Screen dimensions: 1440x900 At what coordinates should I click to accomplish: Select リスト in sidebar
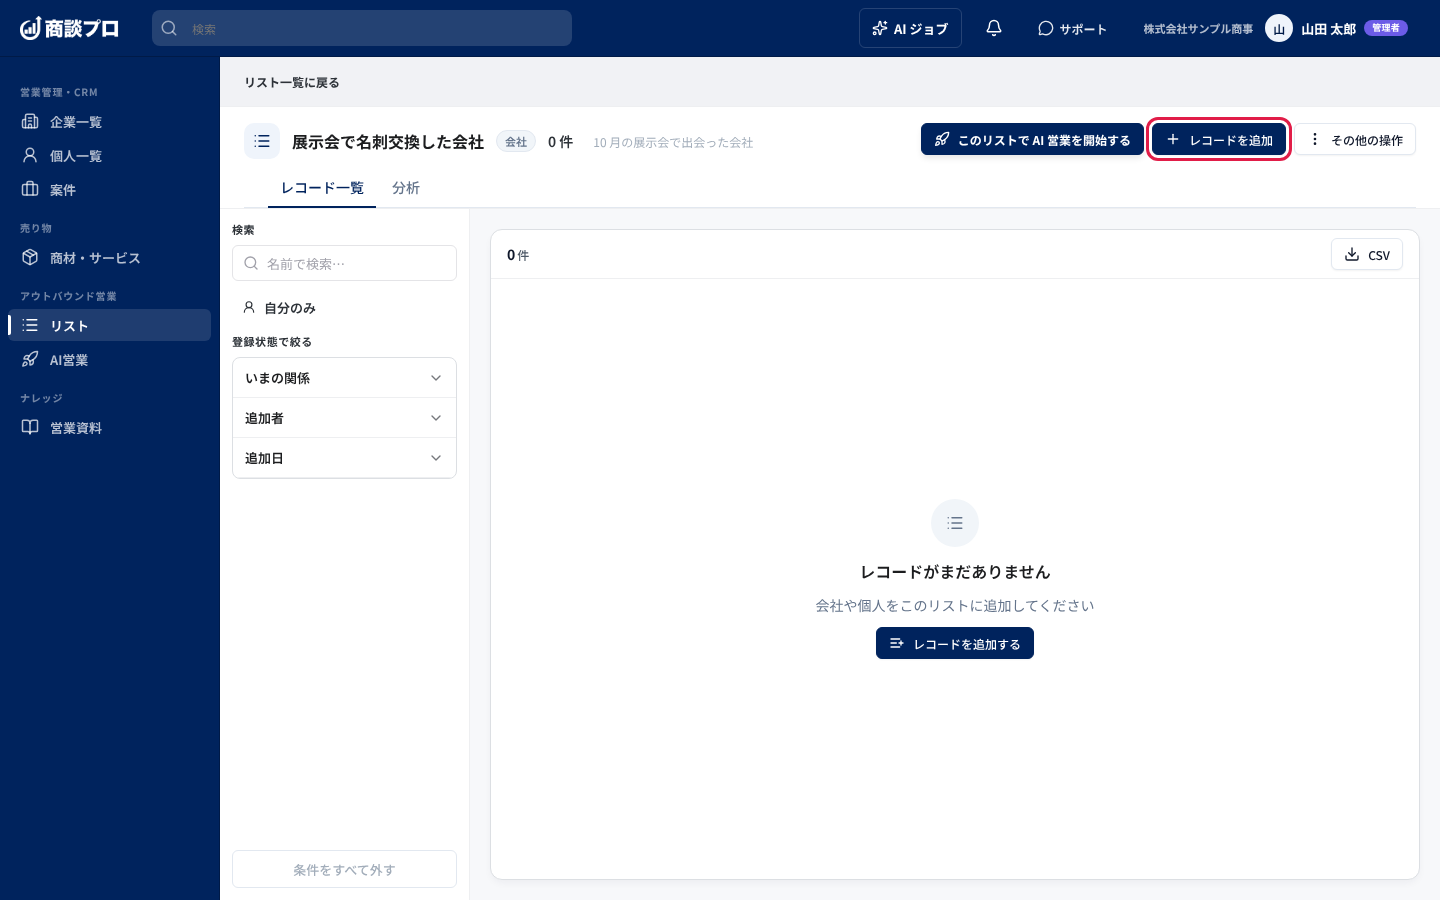[110, 325]
